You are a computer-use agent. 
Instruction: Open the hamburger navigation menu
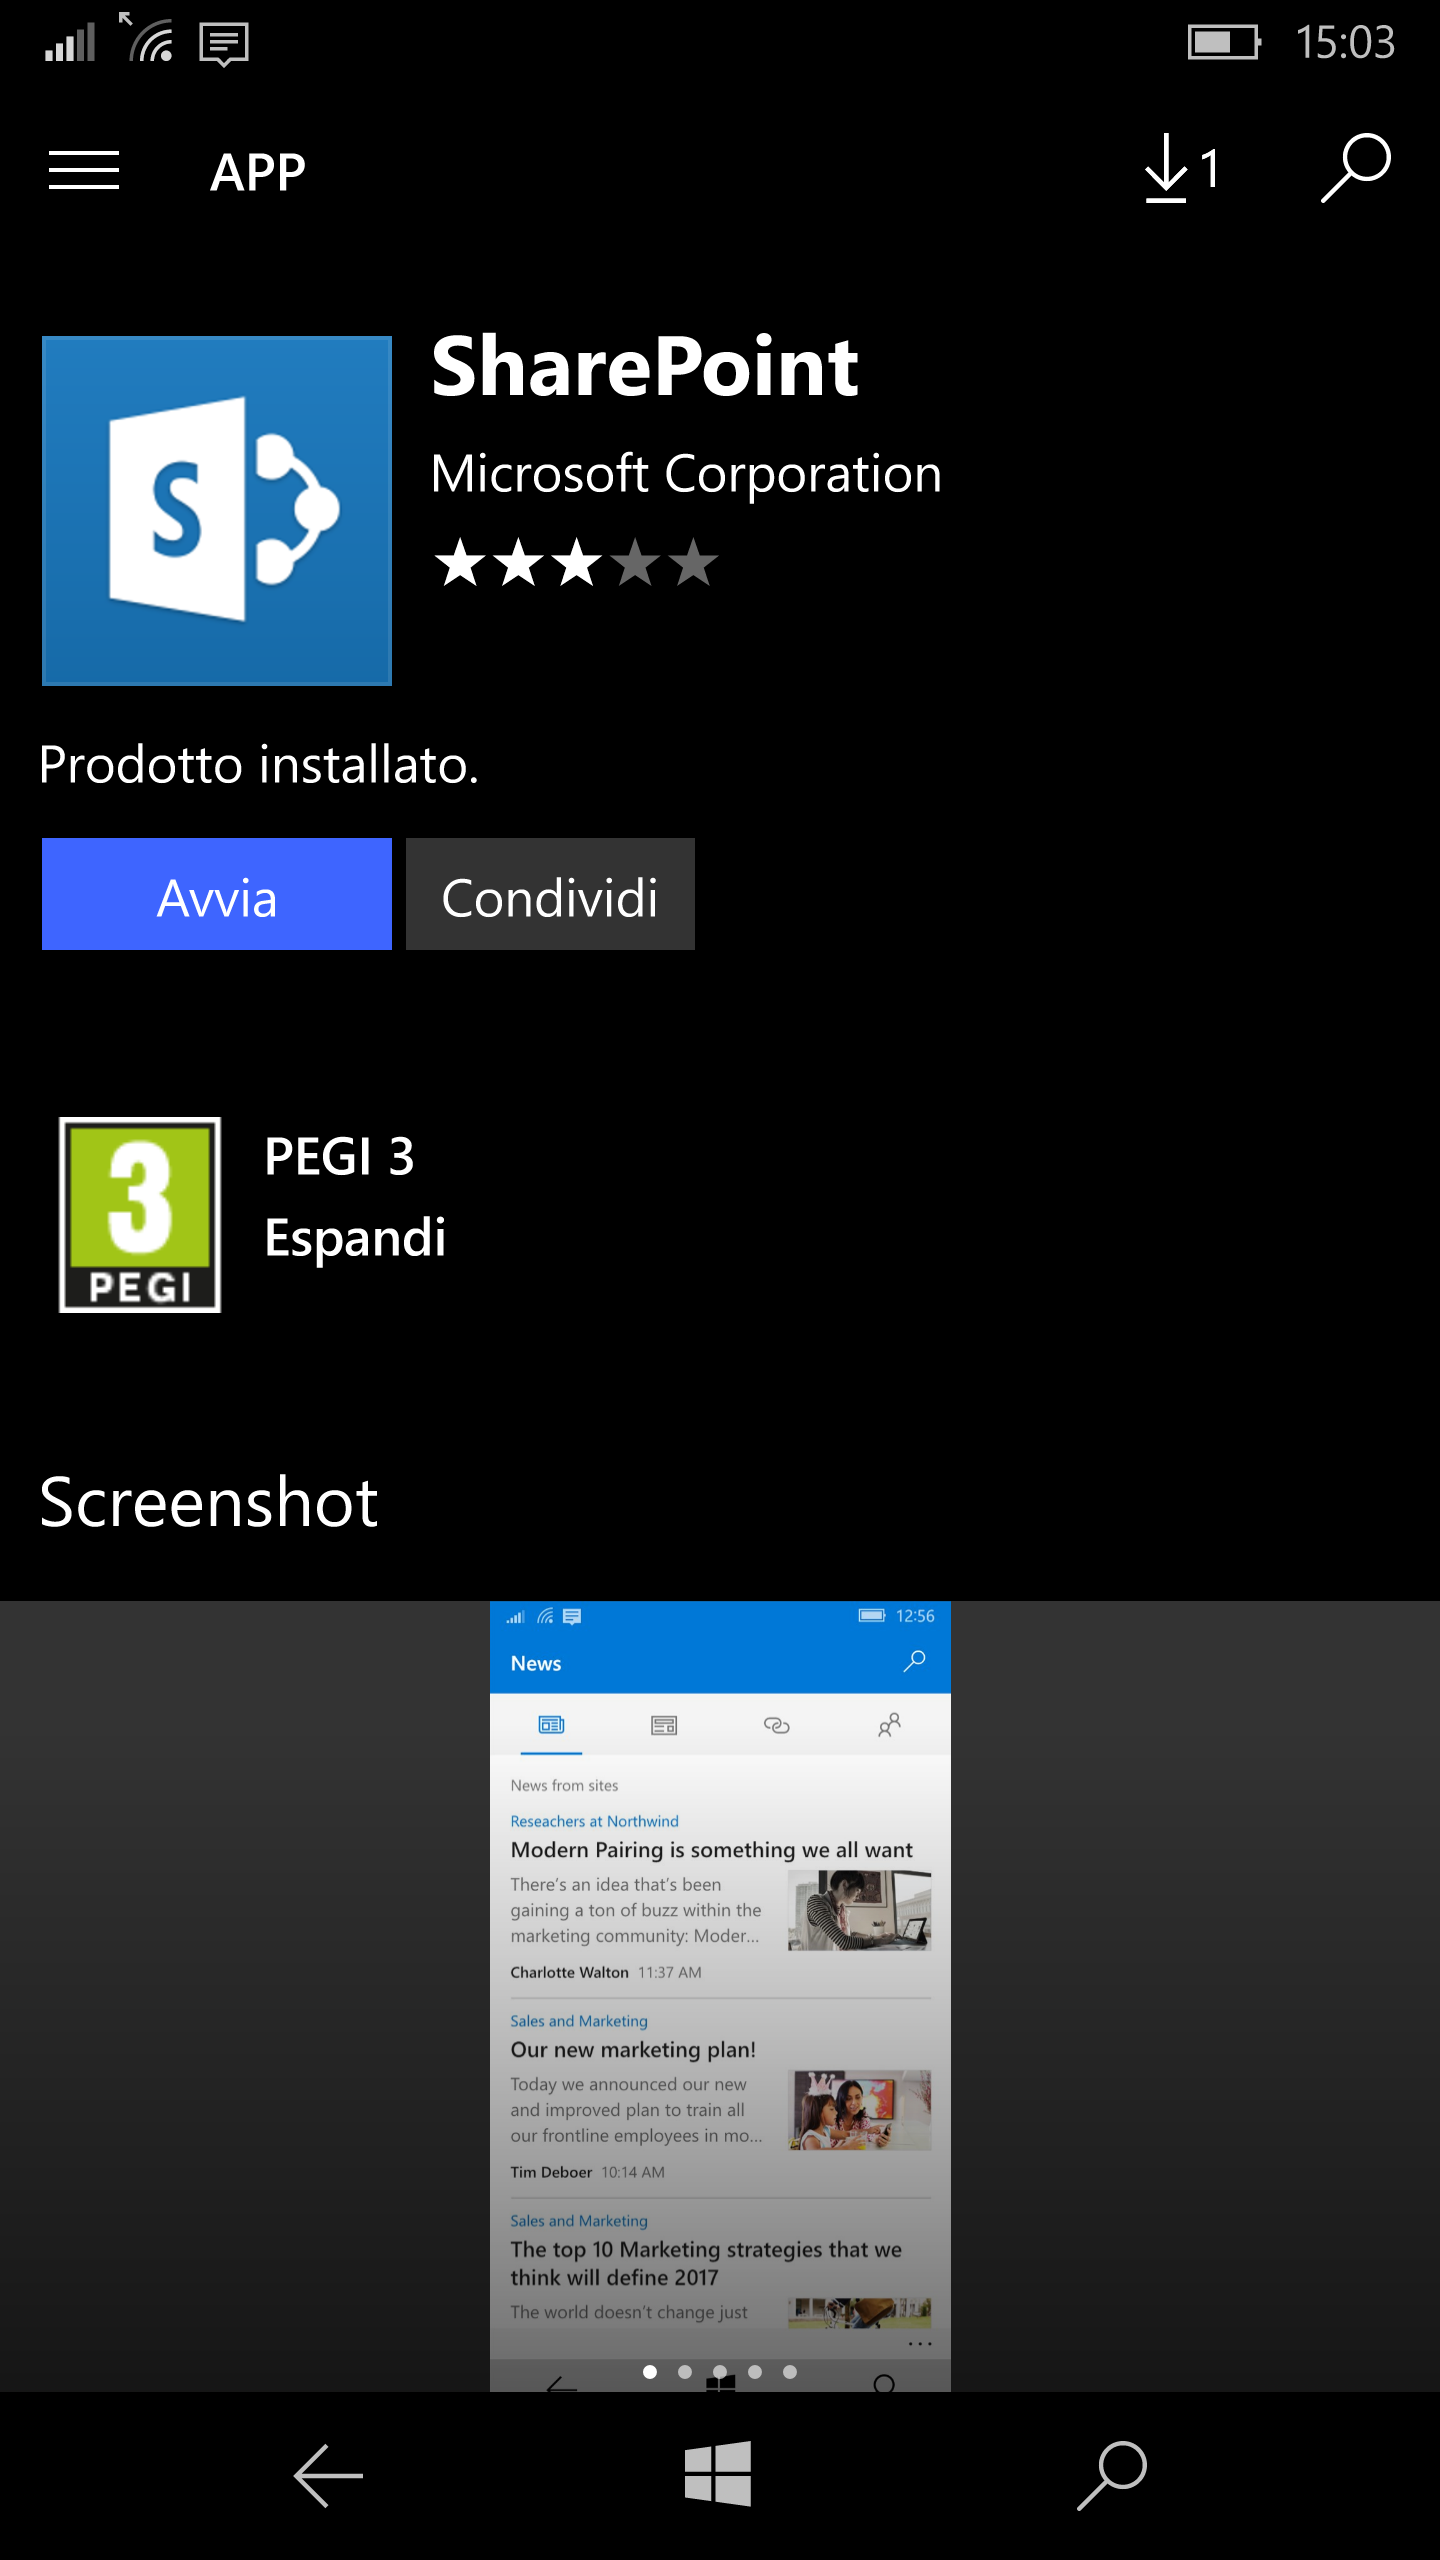84,170
